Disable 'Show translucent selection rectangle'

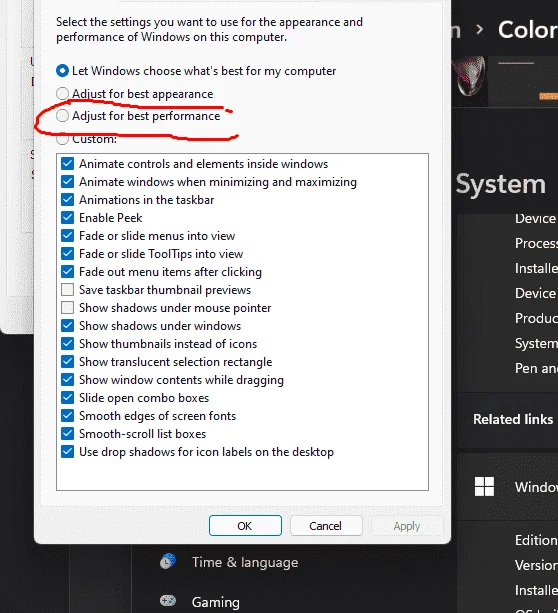[67, 362]
